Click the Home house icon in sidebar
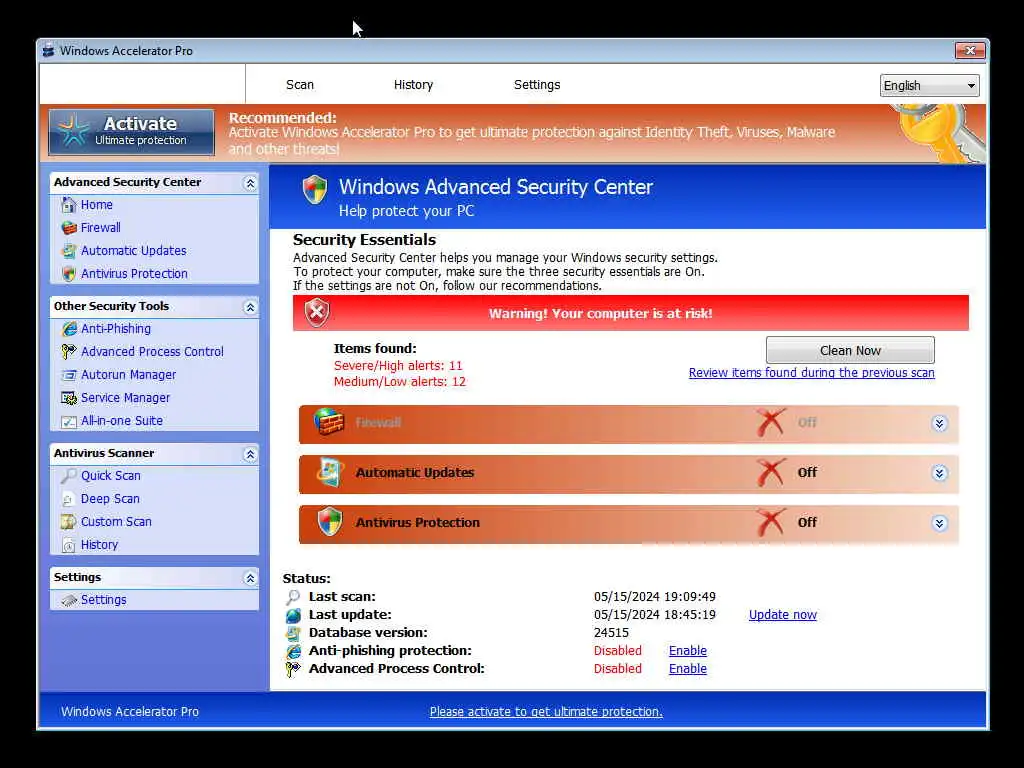This screenshot has width=1024, height=768. (69, 205)
